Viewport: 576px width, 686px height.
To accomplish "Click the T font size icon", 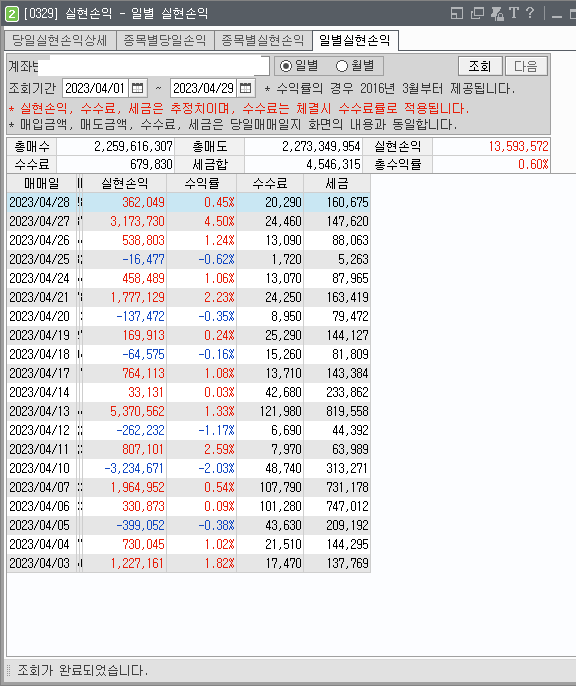I will 514,13.
